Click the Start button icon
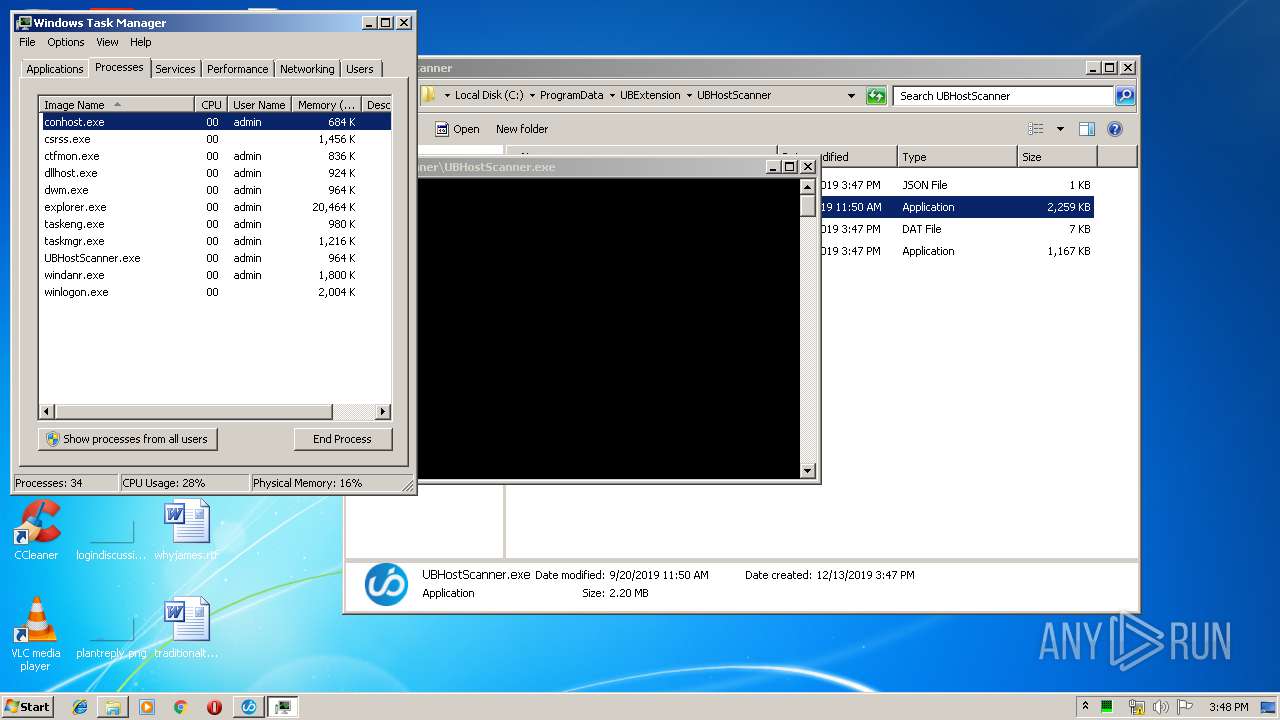The image size is (1280, 720). (x=28, y=706)
